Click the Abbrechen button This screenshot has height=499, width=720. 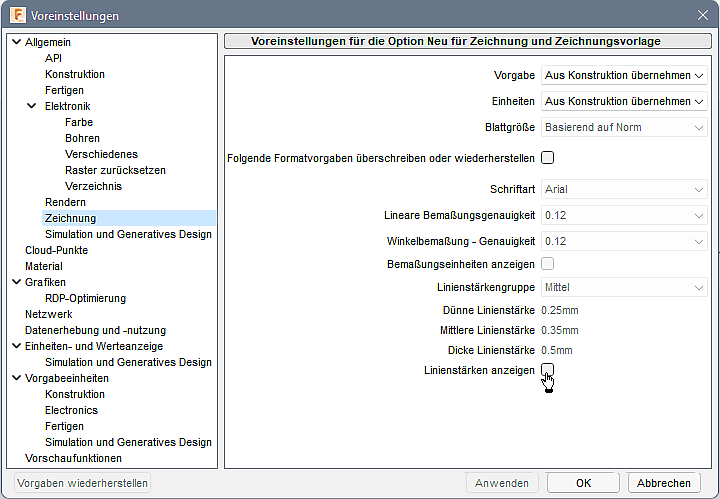click(664, 483)
